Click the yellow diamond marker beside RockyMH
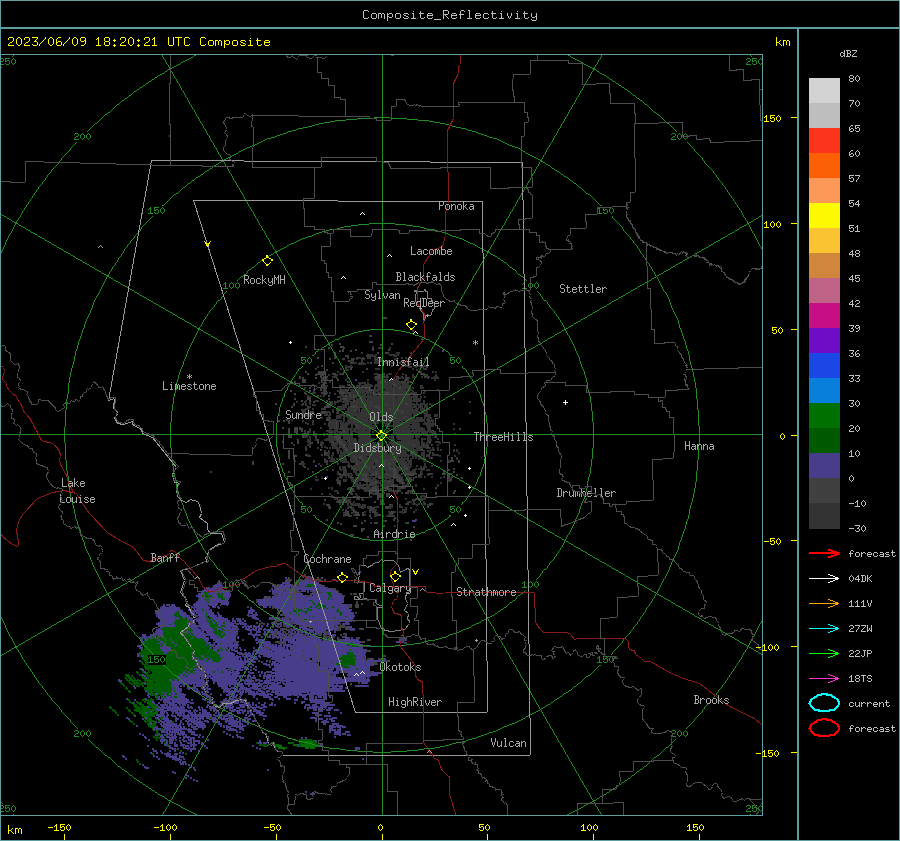Viewport: 900px width, 841px height. coord(267,261)
